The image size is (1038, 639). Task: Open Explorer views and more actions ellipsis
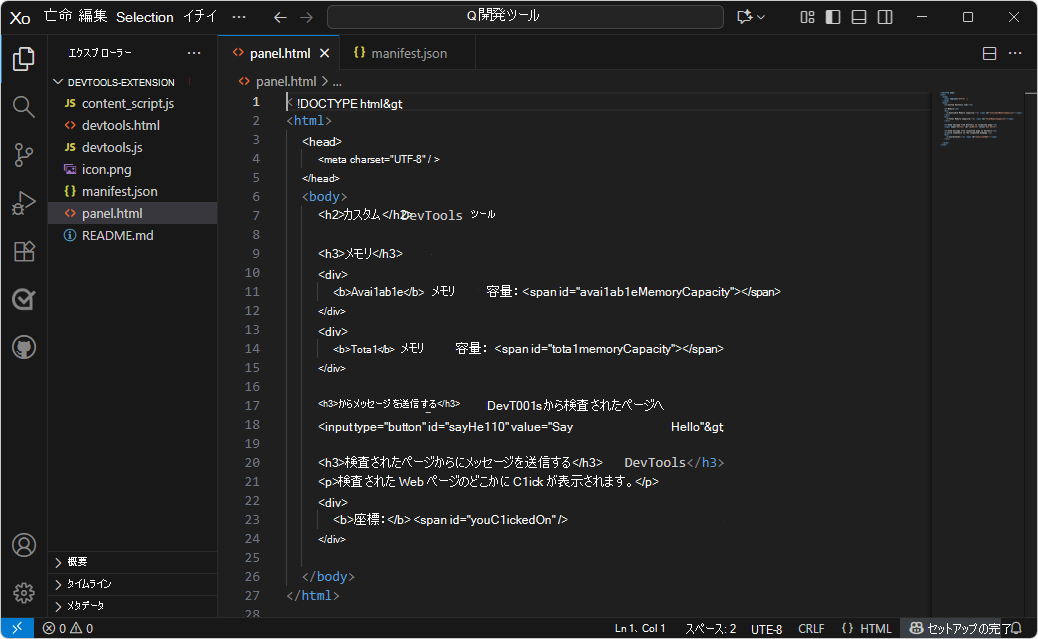(194, 53)
